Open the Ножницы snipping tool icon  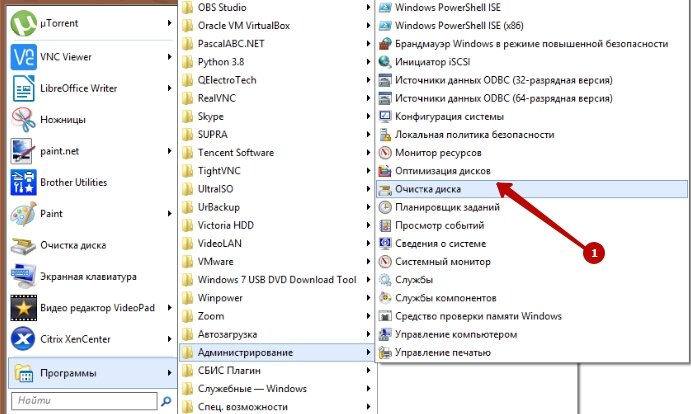click(x=23, y=119)
